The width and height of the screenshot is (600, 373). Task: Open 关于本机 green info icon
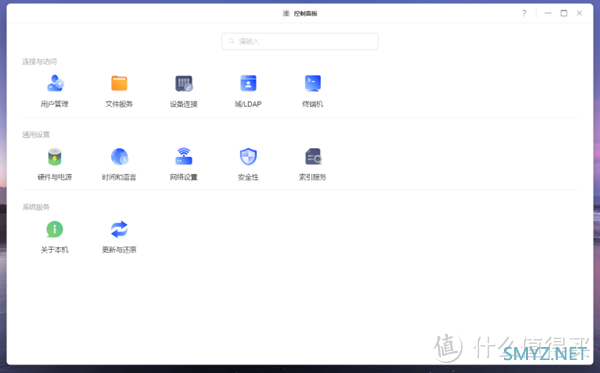[x=55, y=229]
